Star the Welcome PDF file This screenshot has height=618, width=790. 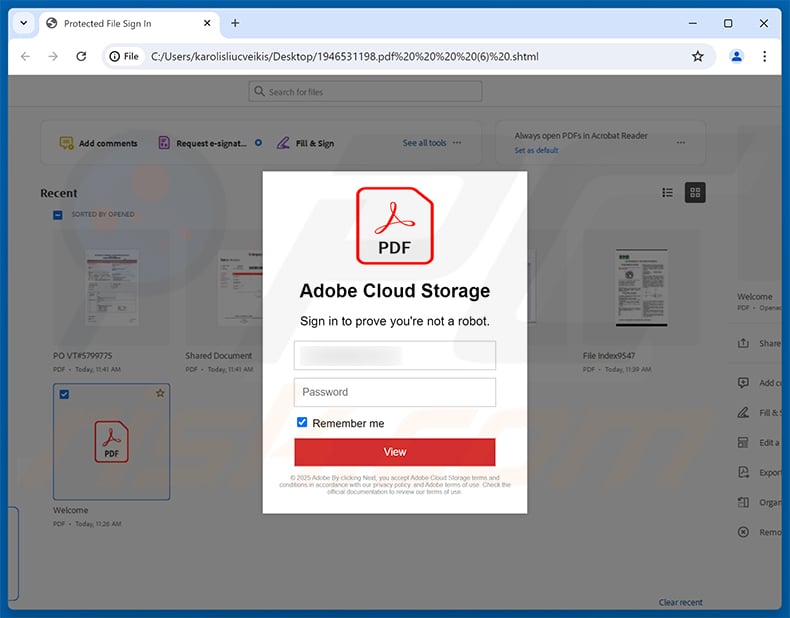click(160, 393)
